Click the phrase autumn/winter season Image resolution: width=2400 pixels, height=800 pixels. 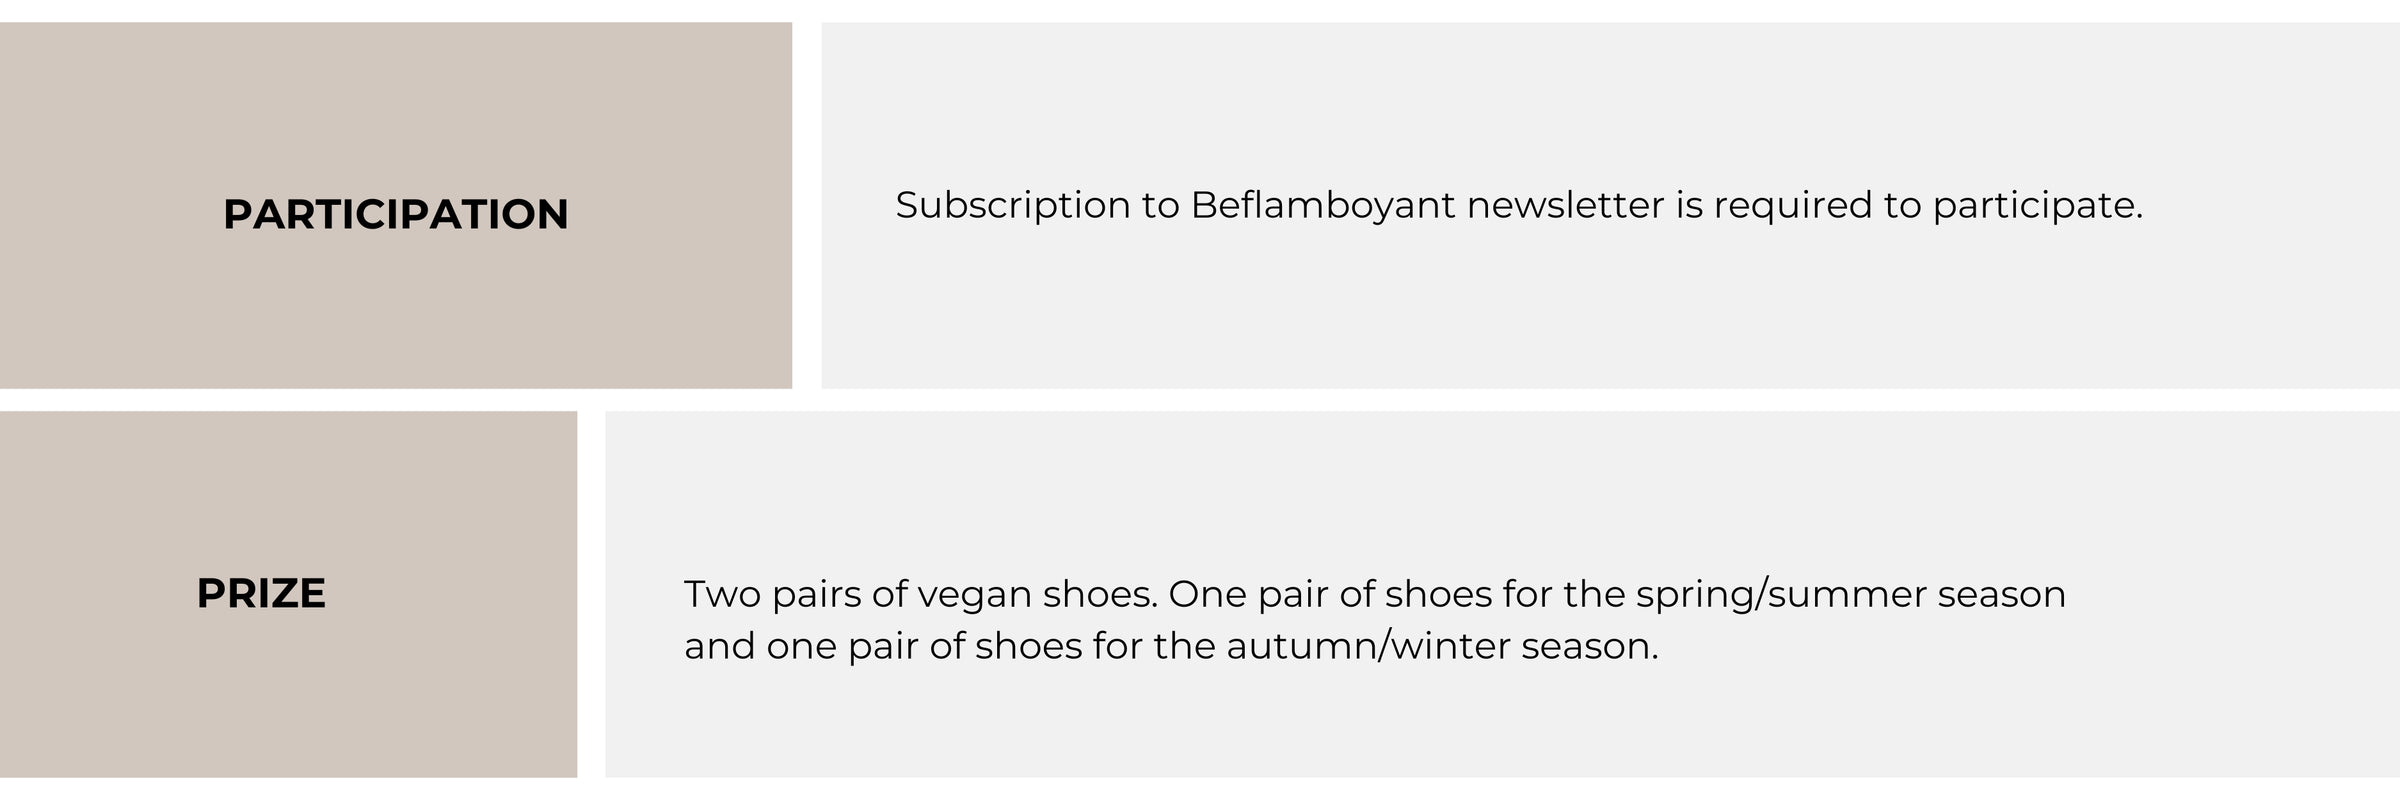coord(1441,646)
